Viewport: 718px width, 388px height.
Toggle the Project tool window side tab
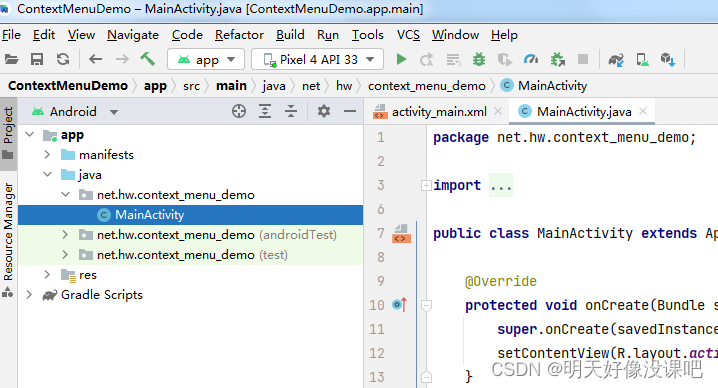8,133
